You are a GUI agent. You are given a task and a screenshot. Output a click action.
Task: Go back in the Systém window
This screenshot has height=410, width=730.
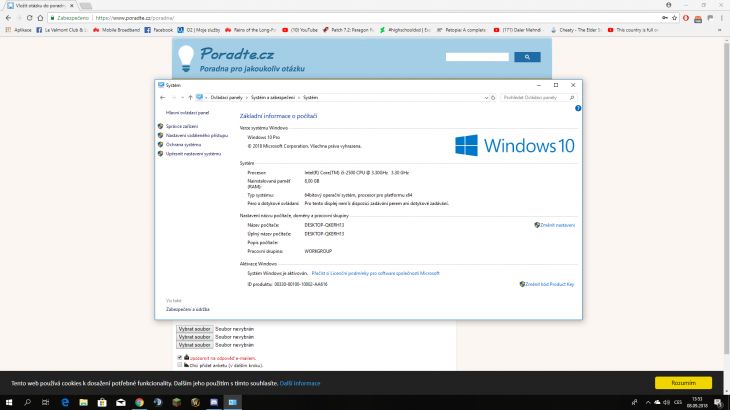click(x=162, y=98)
